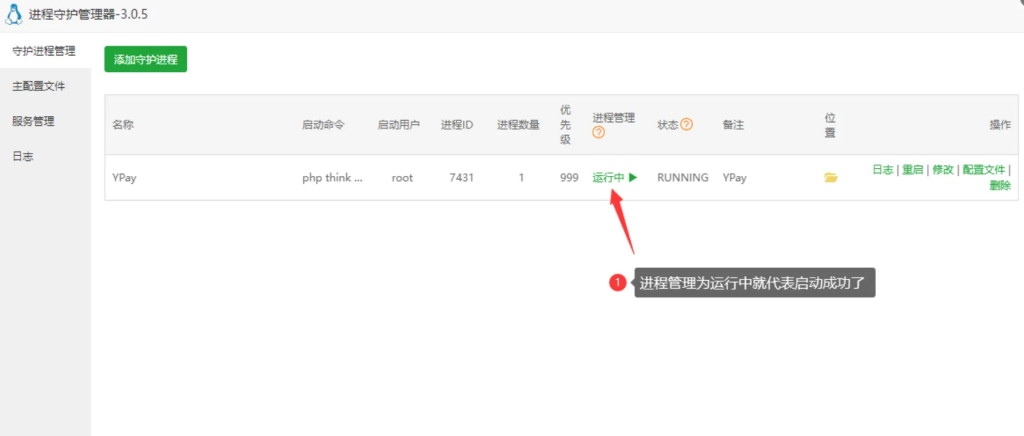Click the 进程守护管理器-3.0.5 title text

tap(88, 14)
